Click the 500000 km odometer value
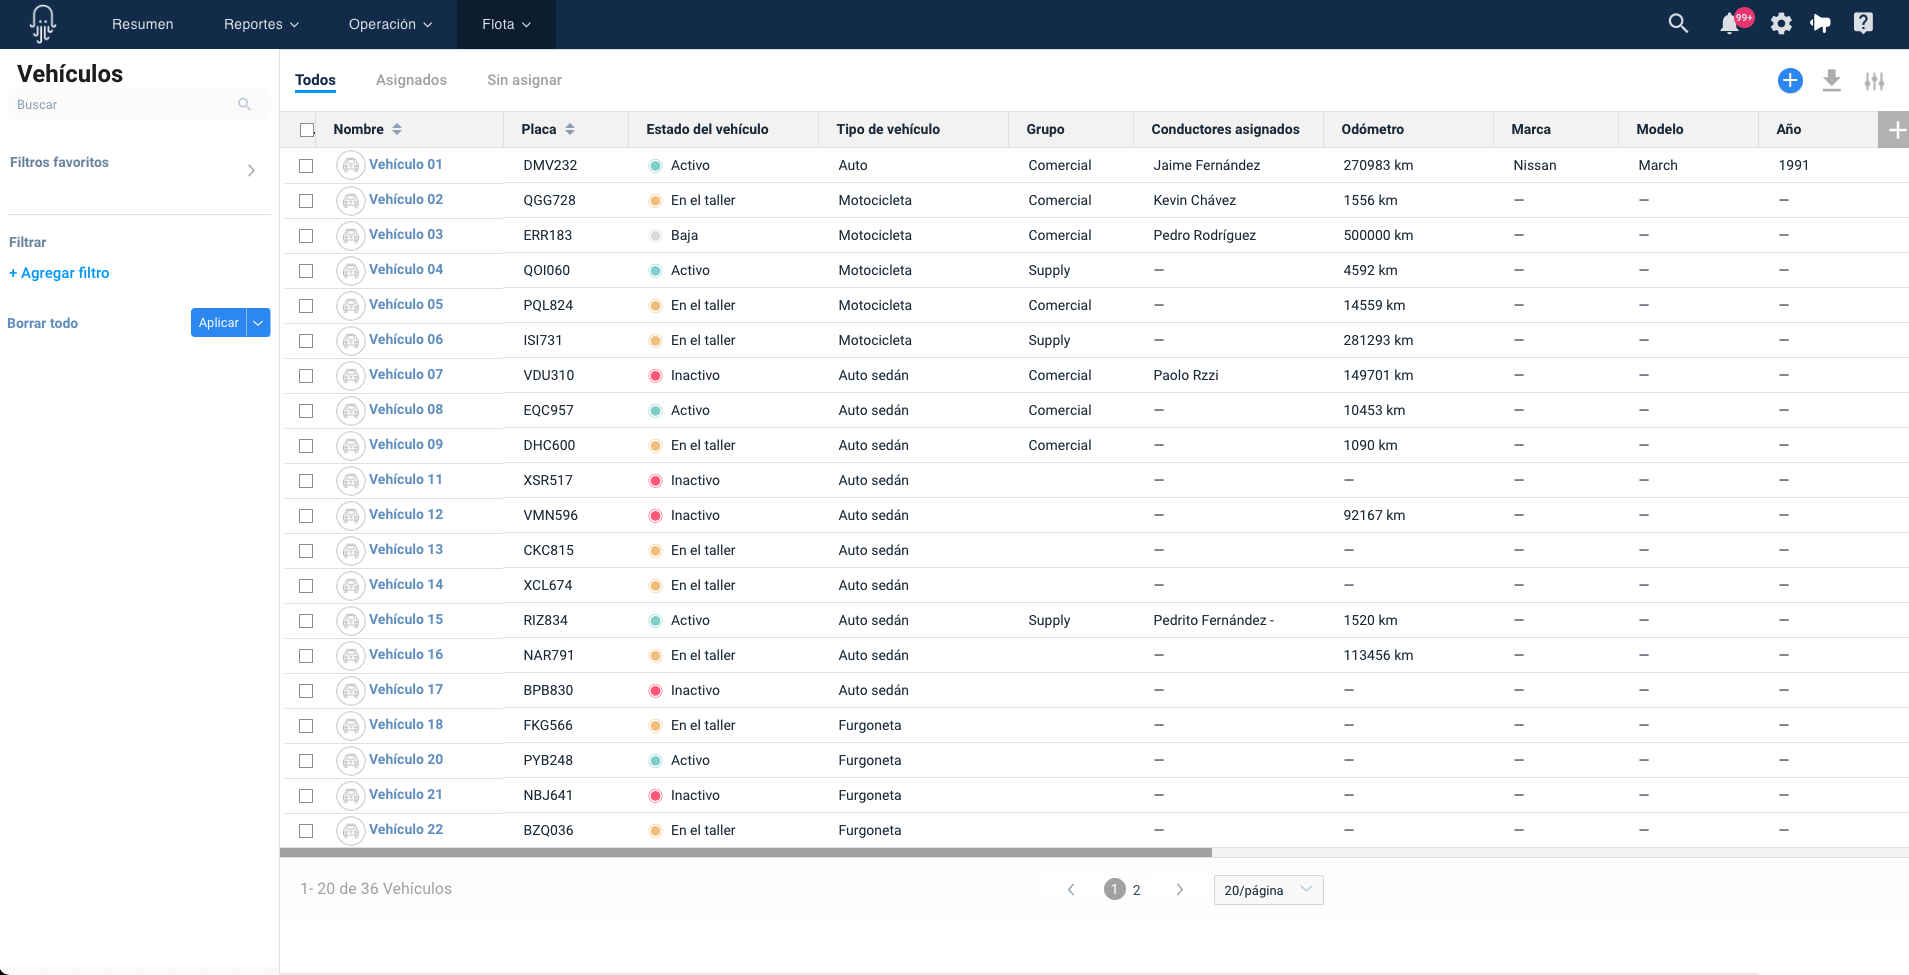Image resolution: width=1909 pixels, height=975 pixels. point(1378,235)
